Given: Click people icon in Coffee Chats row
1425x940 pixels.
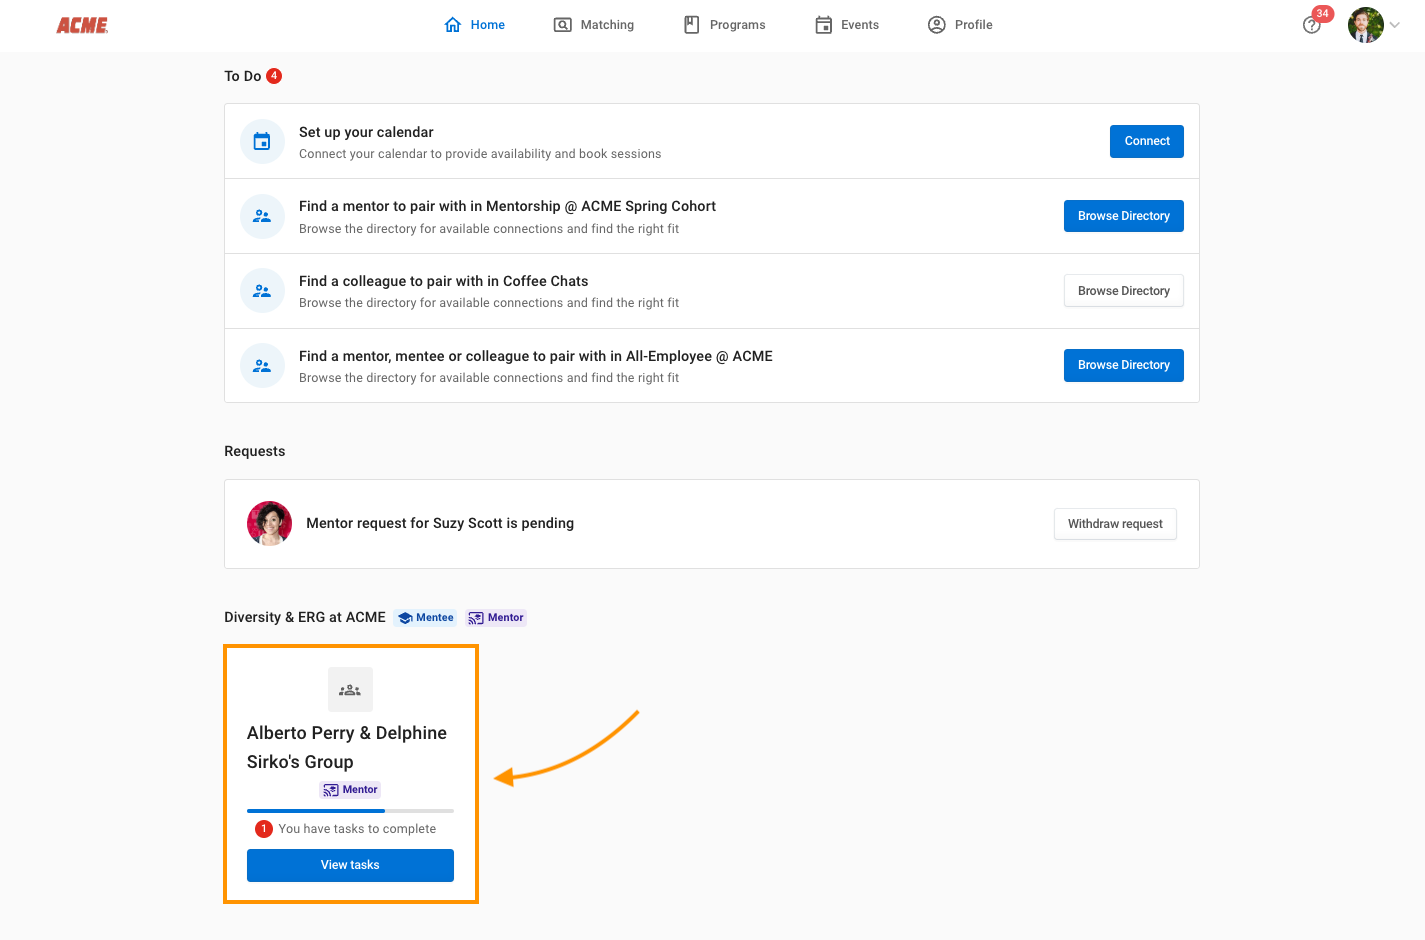Looking at the screenshot, I should 262,291.
